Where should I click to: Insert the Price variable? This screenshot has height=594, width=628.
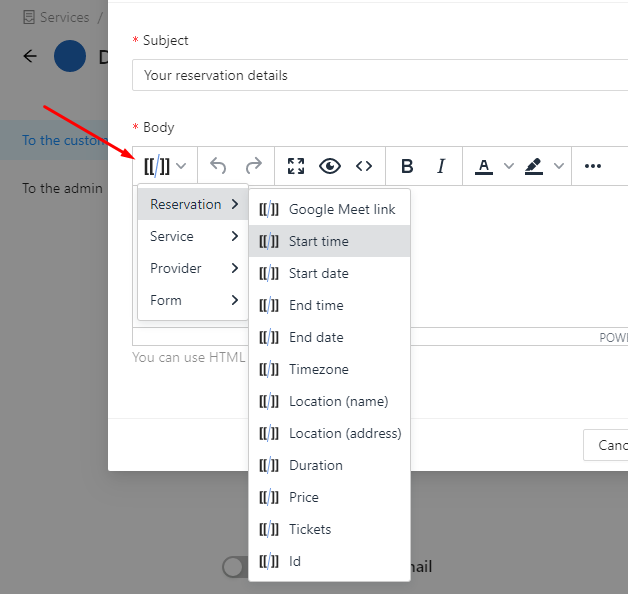tap(329, 497)
